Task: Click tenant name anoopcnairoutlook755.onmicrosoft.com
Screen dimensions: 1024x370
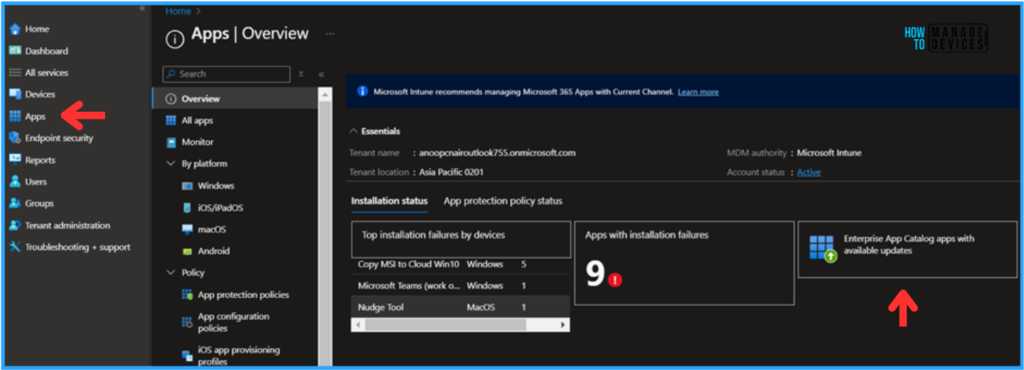Action: [497, 153]
